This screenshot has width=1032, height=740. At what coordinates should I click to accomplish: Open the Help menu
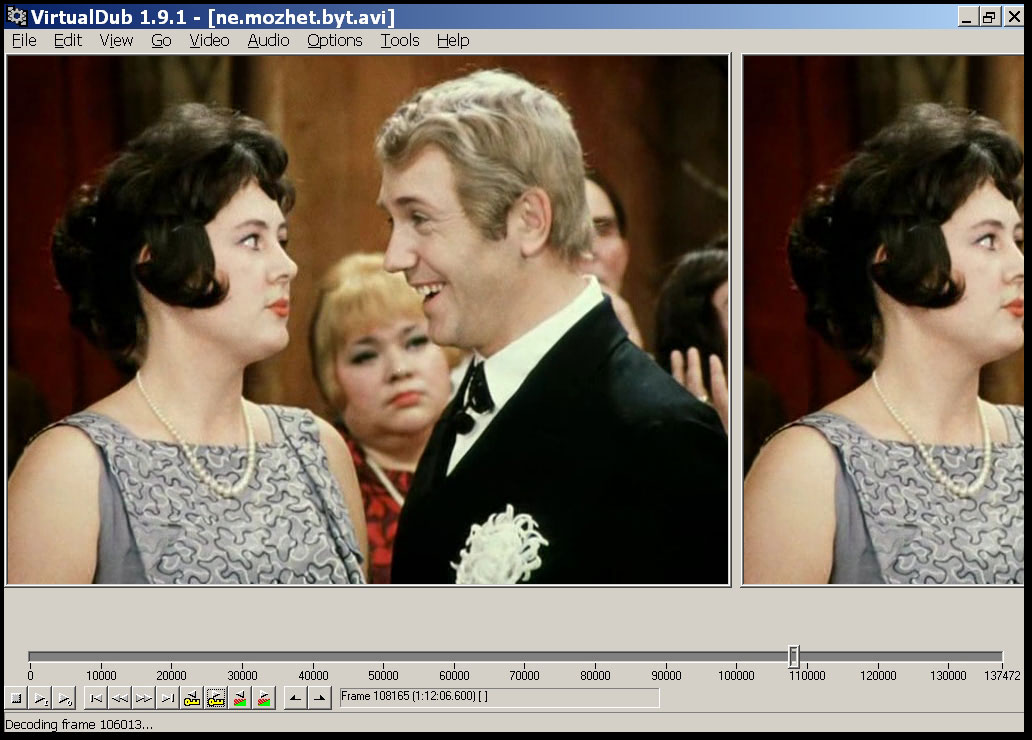pyautogui.click(x=453, y=41)
